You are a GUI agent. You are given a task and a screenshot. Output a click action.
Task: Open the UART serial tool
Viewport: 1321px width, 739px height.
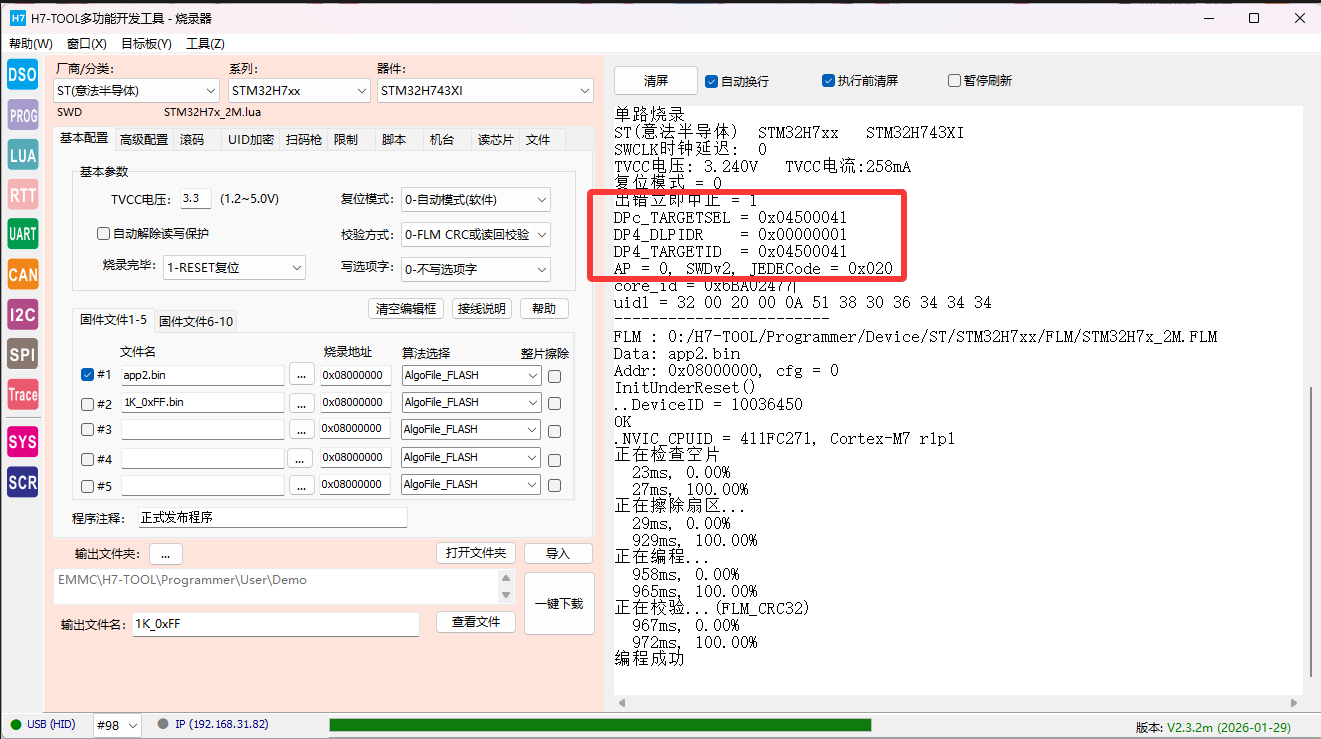tap(22, 234)
